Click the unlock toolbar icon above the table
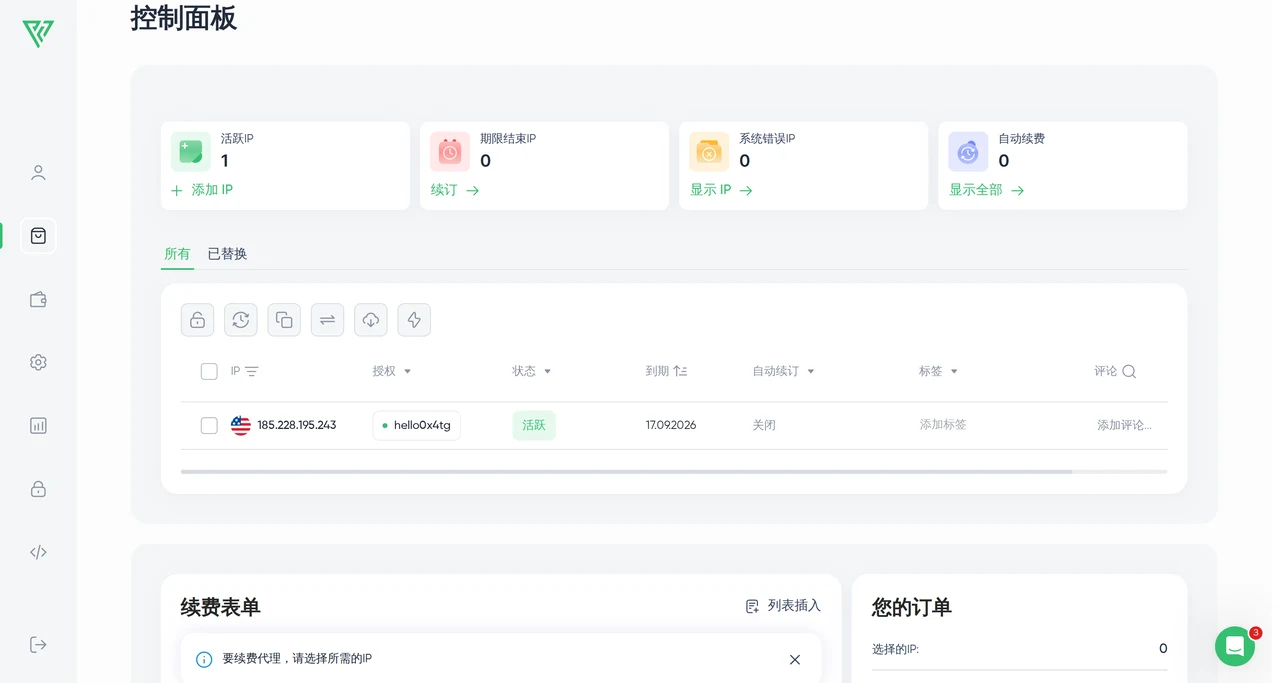Image resolution: width=1280 pixels, height=683 pixels. tap(198, 320)
